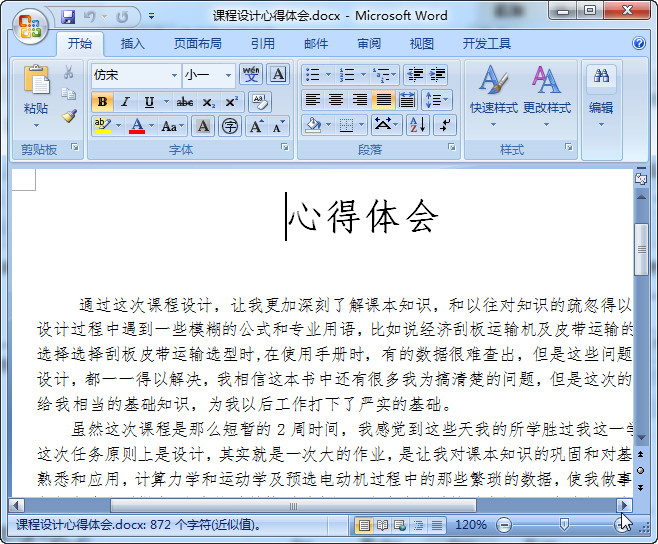658x544 pixels.
Task: Apply distributed alignment icon
Action: point(407,100)
